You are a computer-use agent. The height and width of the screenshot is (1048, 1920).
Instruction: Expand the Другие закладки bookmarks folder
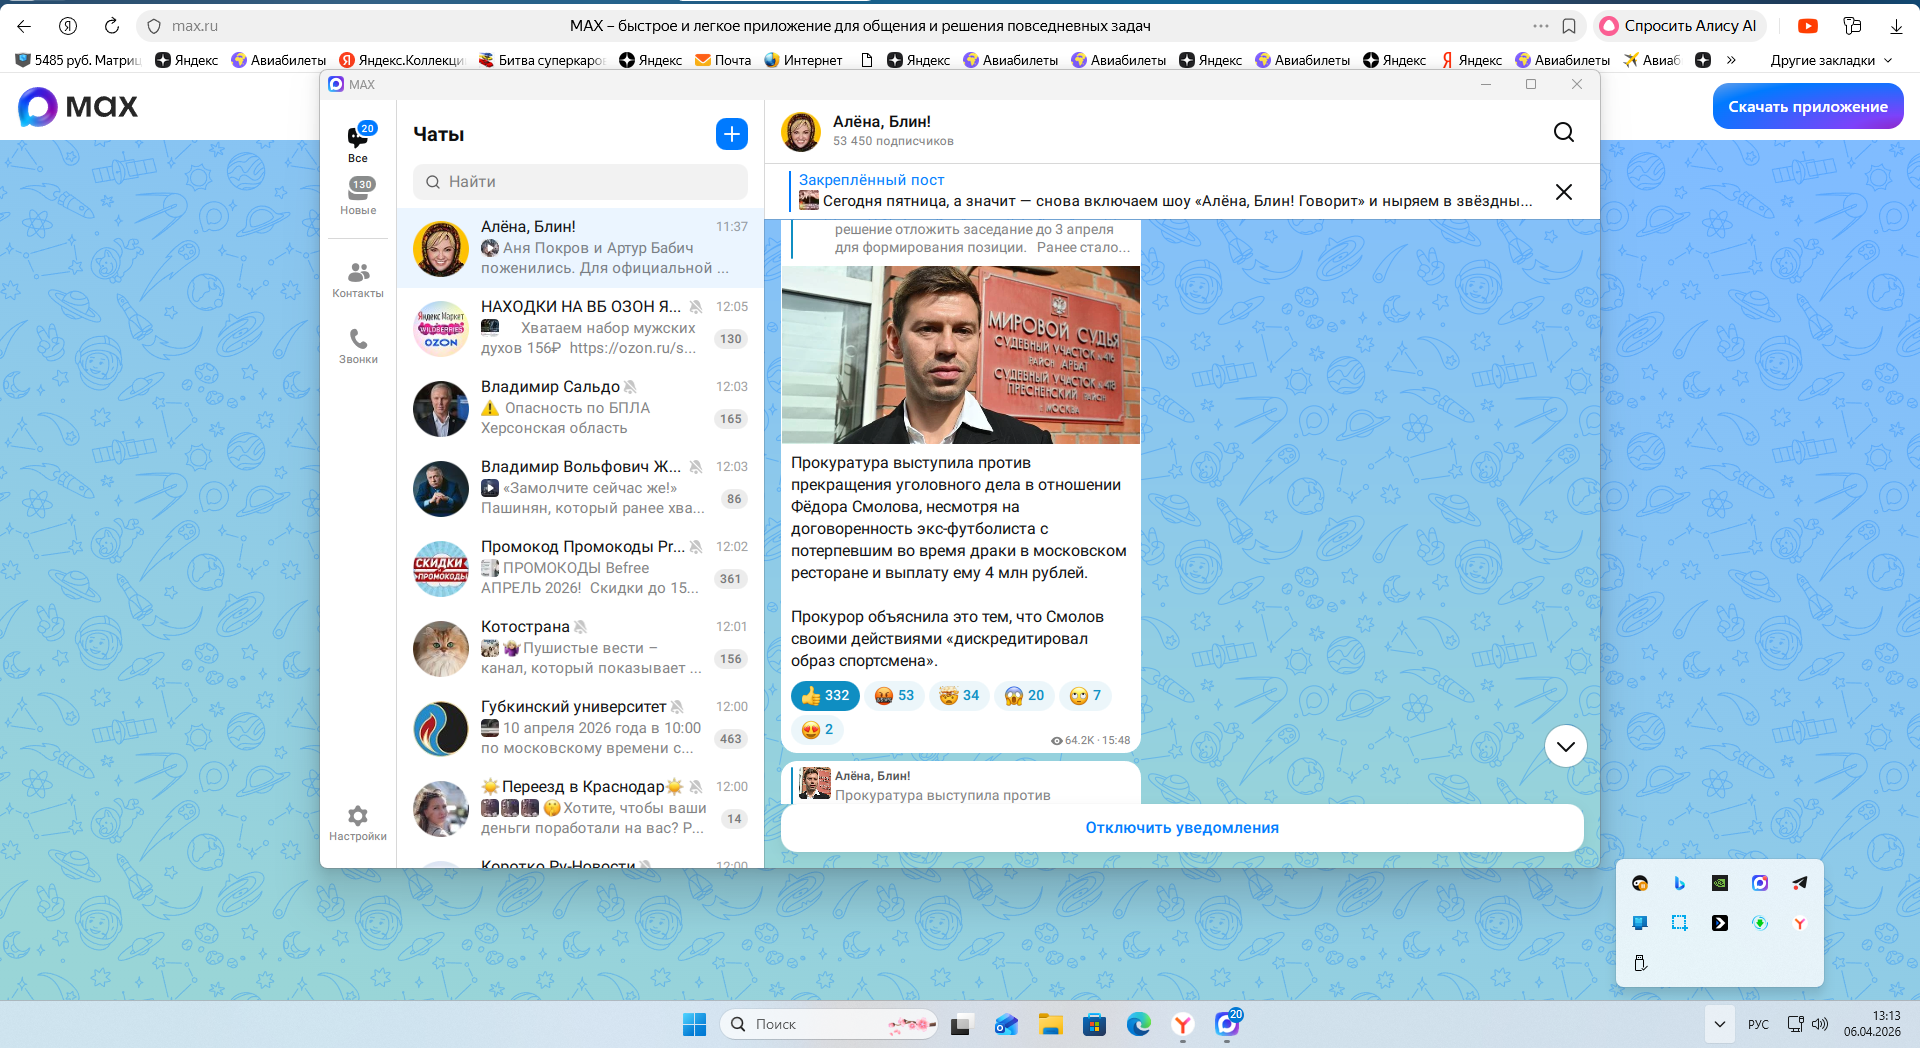coord(1831,60)
